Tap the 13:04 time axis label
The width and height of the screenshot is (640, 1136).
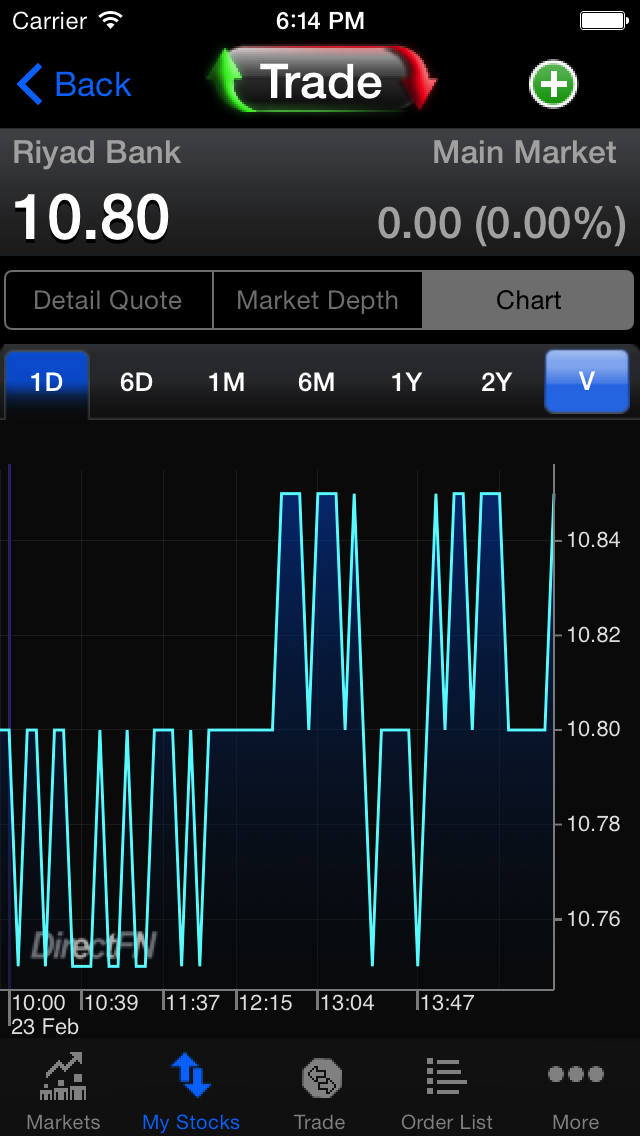pyautogui.click(x=348, y=1003)
